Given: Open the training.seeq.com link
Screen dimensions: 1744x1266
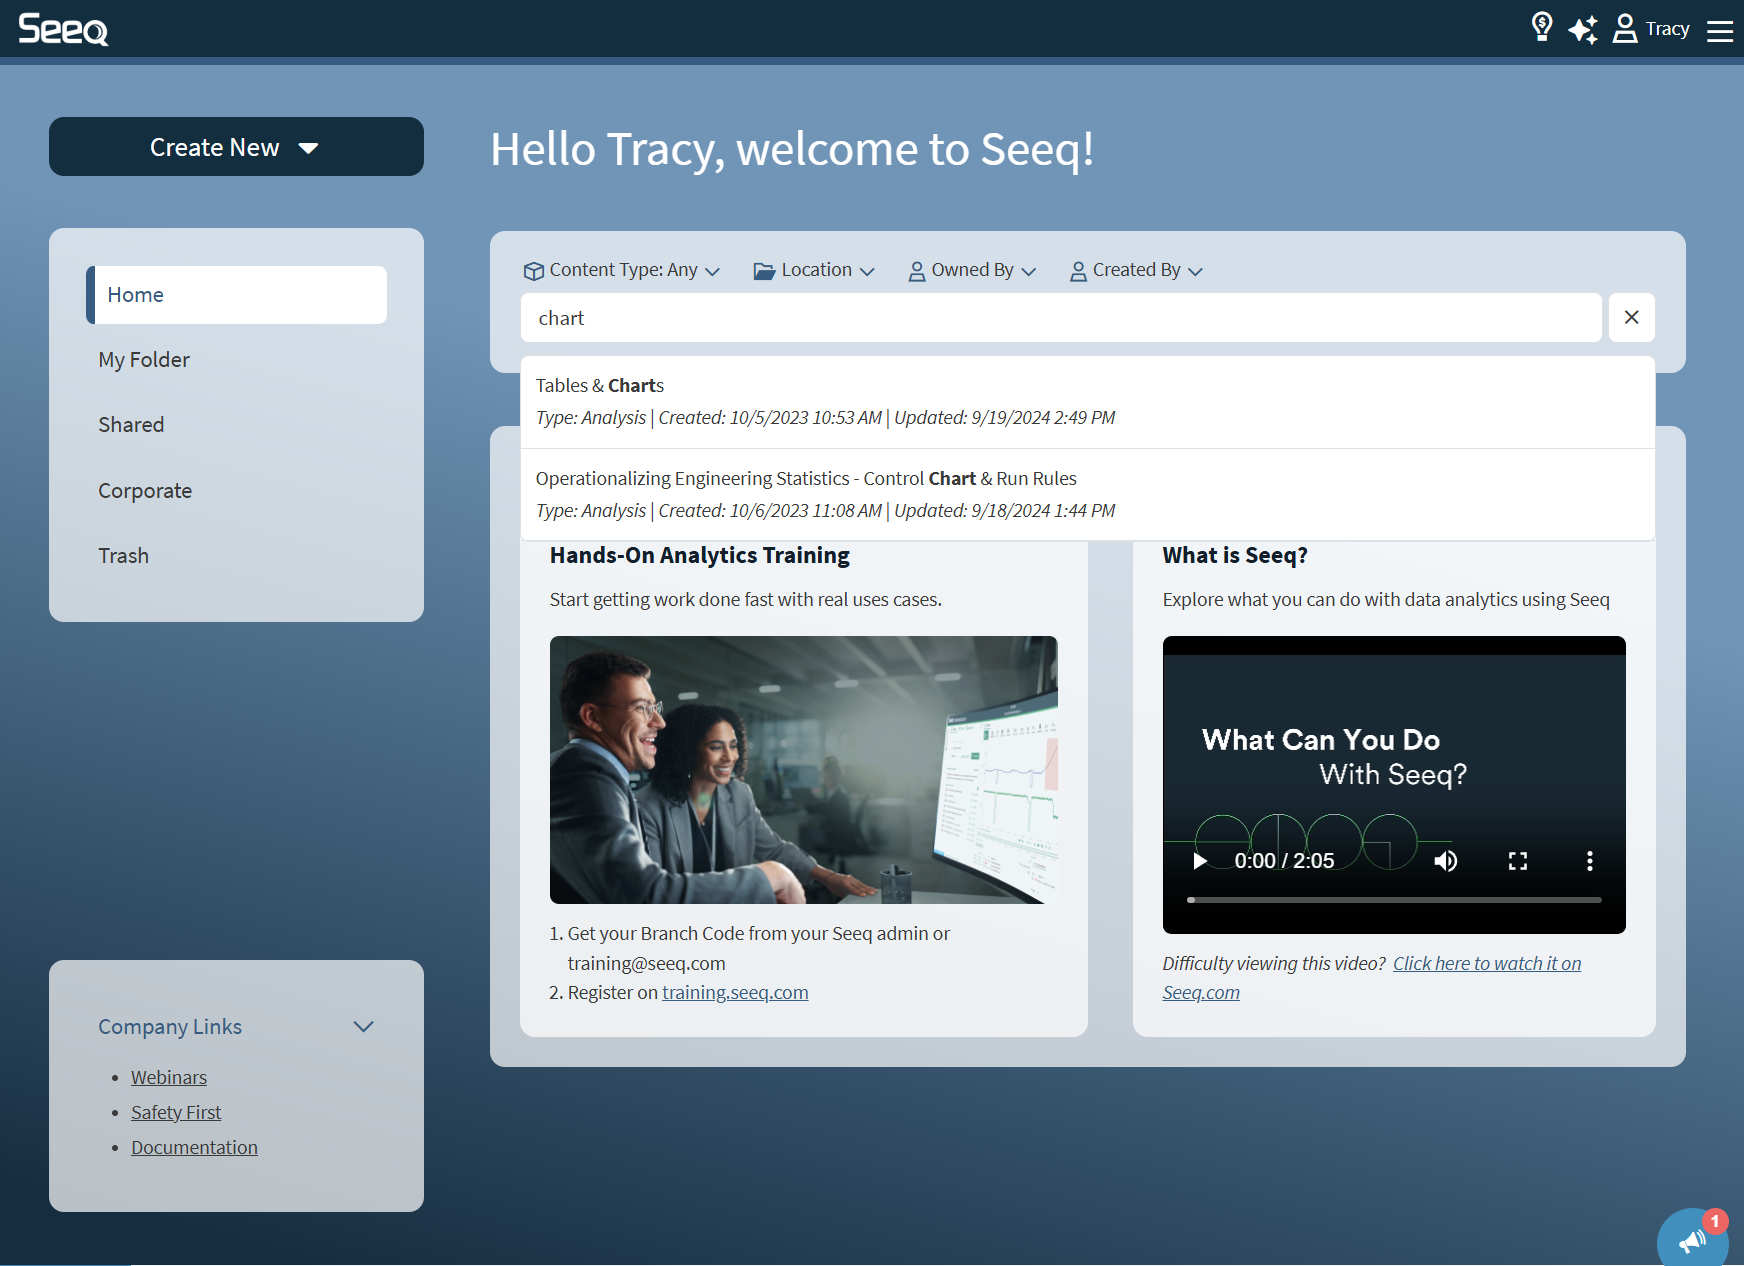Looking at the screenshot, I should pyautogui.click(x=735, y=993).
